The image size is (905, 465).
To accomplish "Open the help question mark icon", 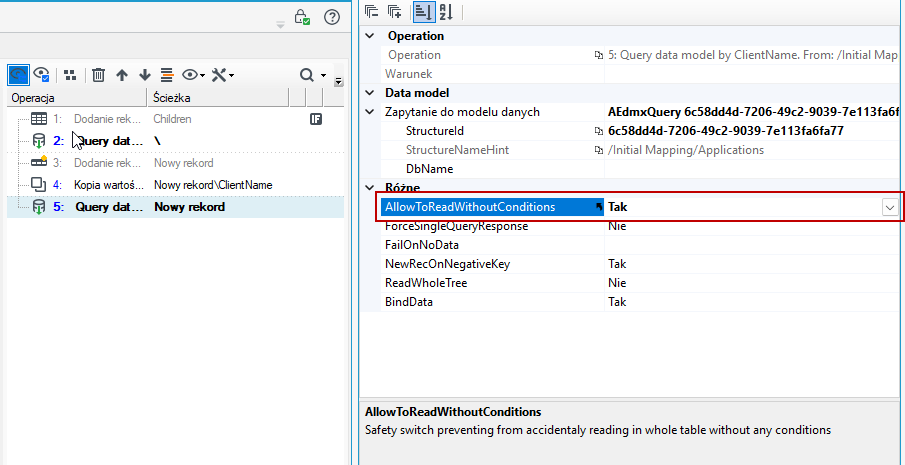I will click(332, 17).
